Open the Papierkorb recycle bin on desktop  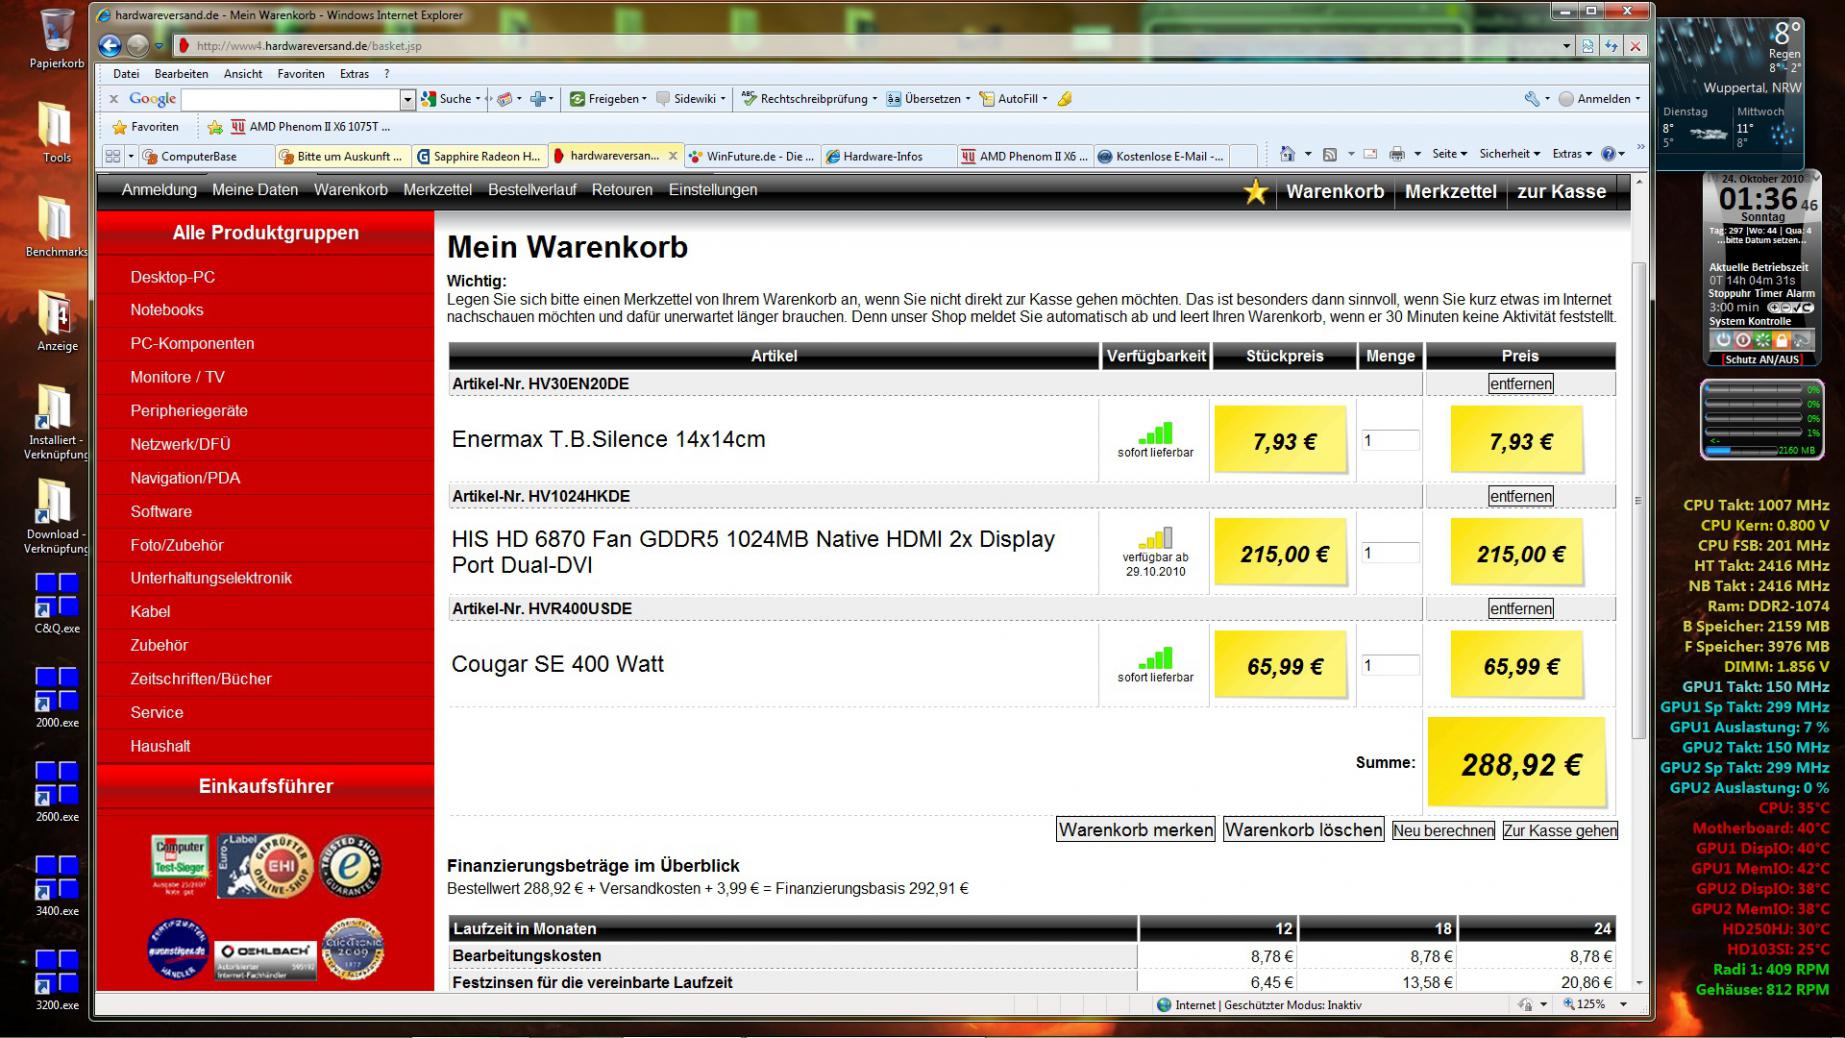(x=57, y=38)
